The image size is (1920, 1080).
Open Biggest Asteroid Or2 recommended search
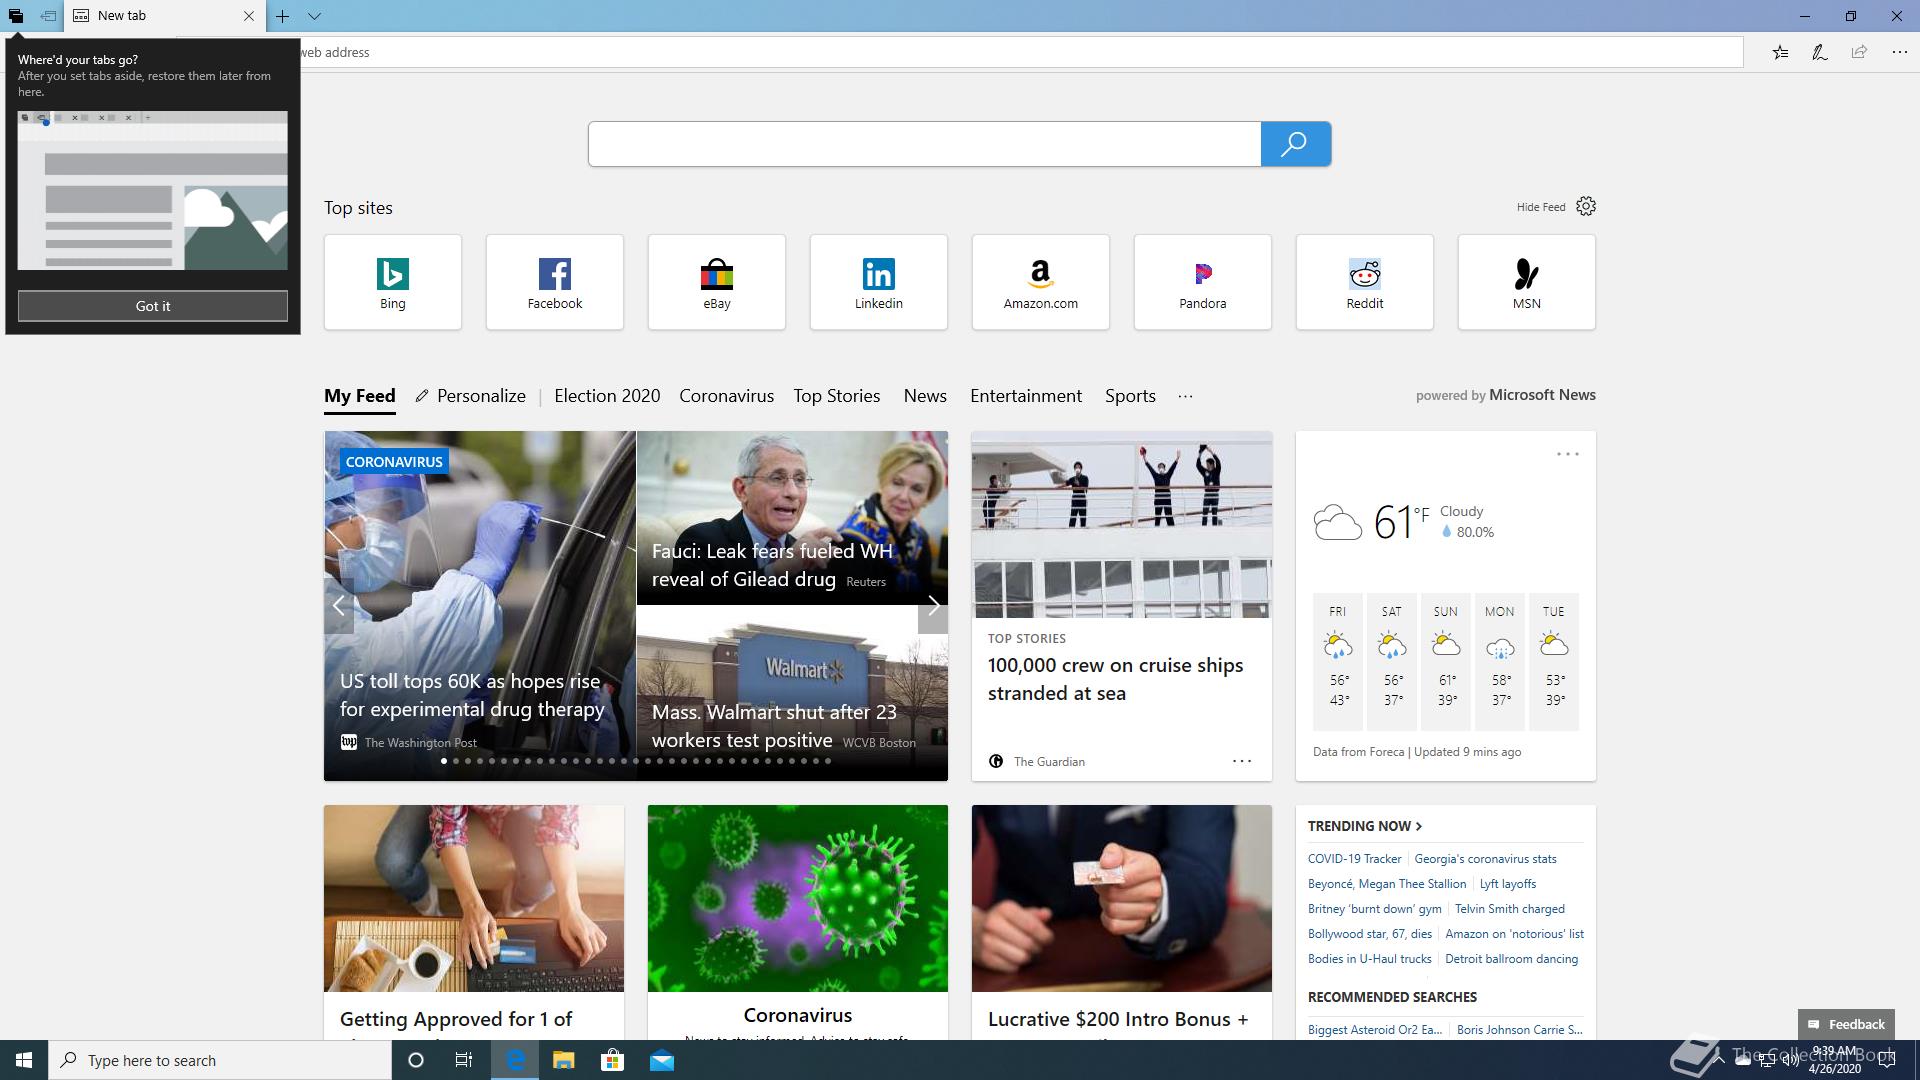(x=1375, y=1030)
